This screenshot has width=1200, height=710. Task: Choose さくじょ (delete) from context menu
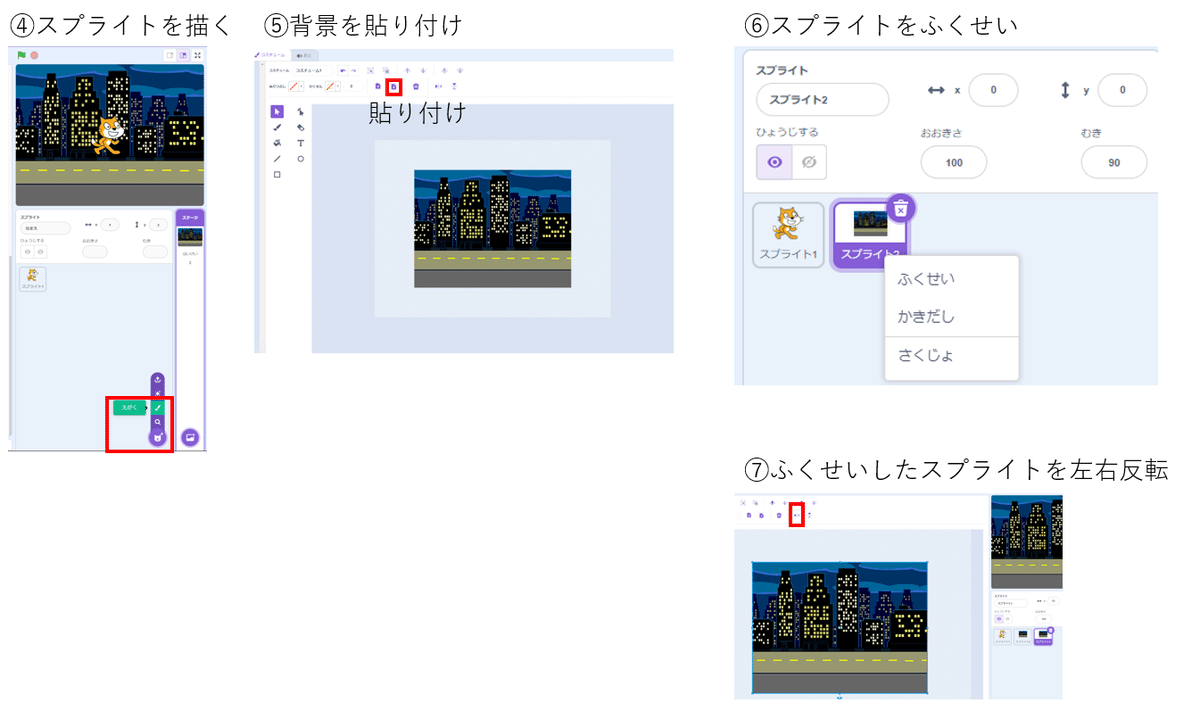[923, 355]
